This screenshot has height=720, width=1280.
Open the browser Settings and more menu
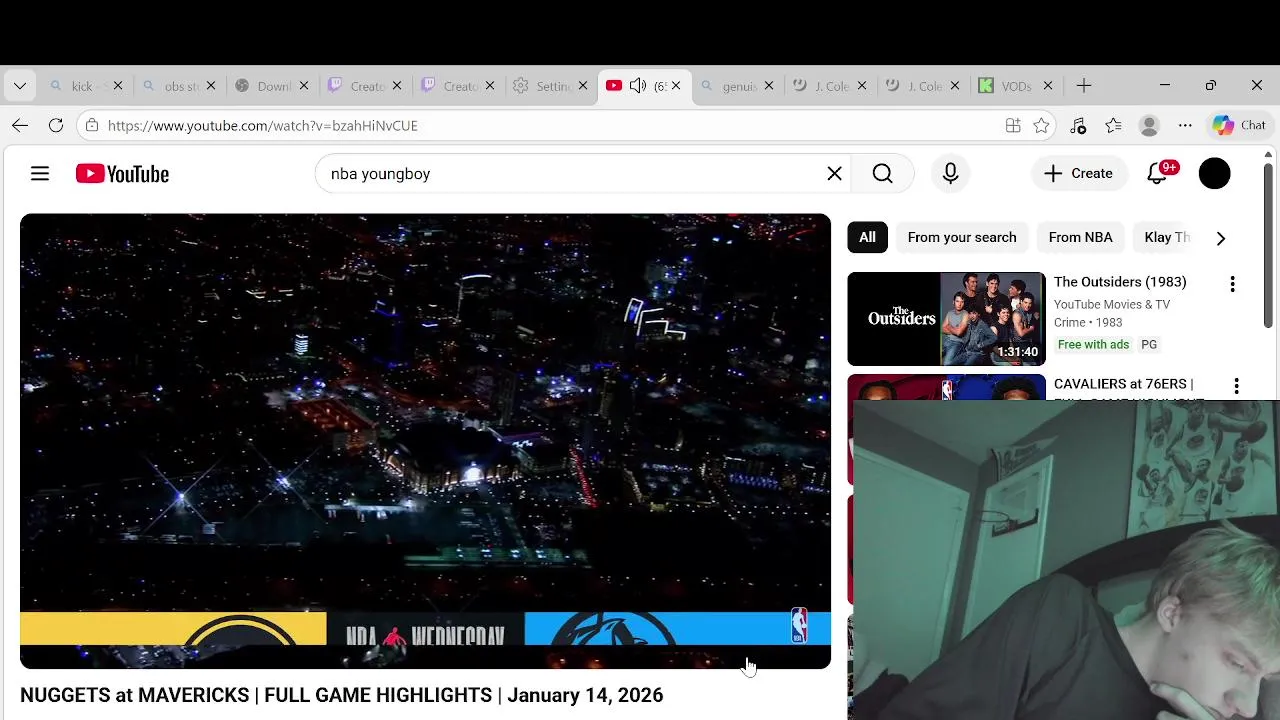tap(1185, 125)
